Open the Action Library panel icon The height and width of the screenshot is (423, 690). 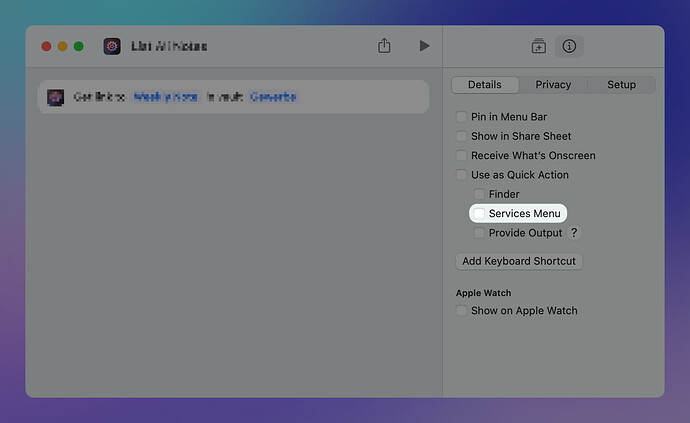click(x=538, y=46)
